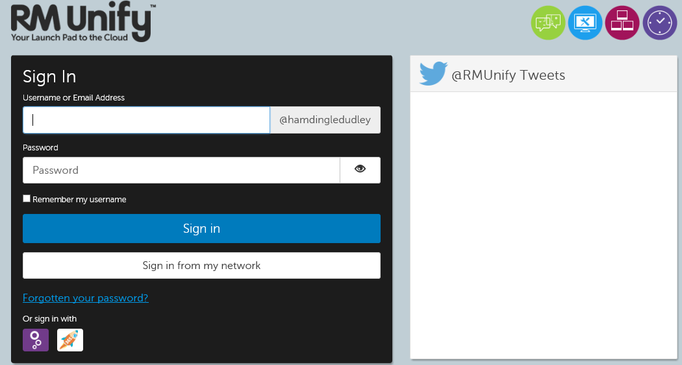Image resolution: width=682 pixels, height=365 pixels.
Task: Click the Sign In panel heading
Action: [x=49, y=77]
